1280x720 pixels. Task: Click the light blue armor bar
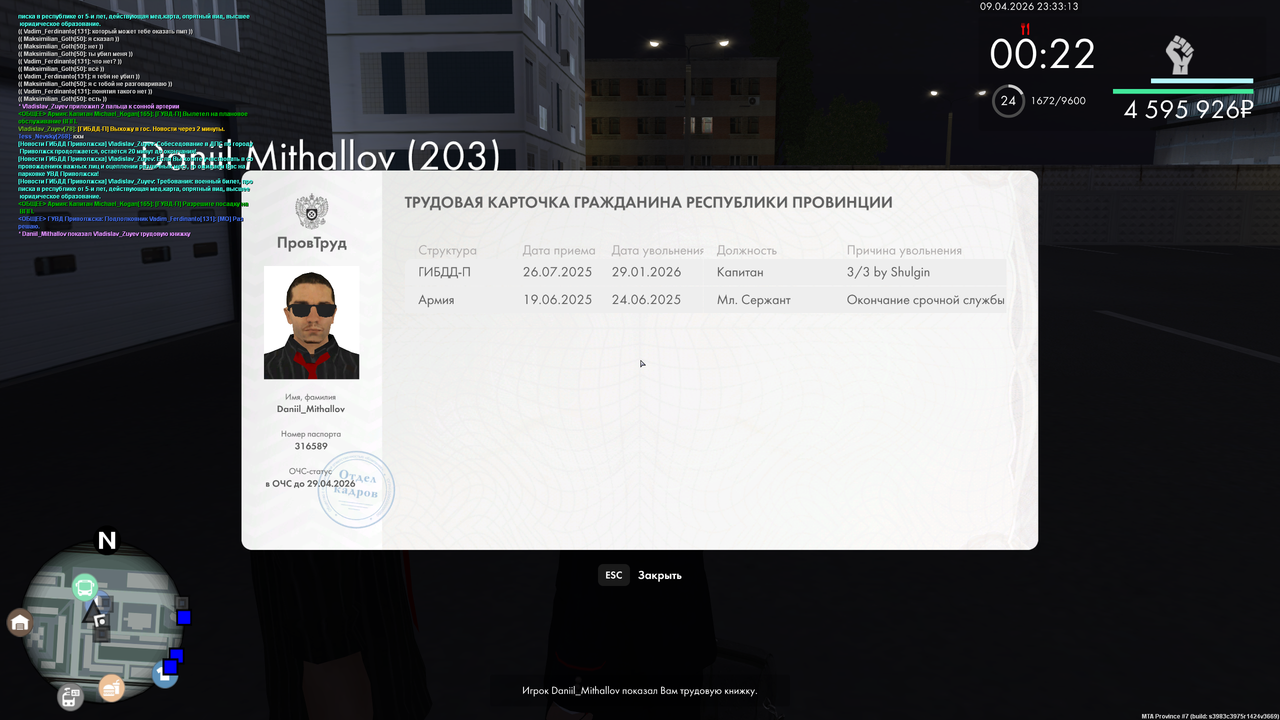(1202, 80)
